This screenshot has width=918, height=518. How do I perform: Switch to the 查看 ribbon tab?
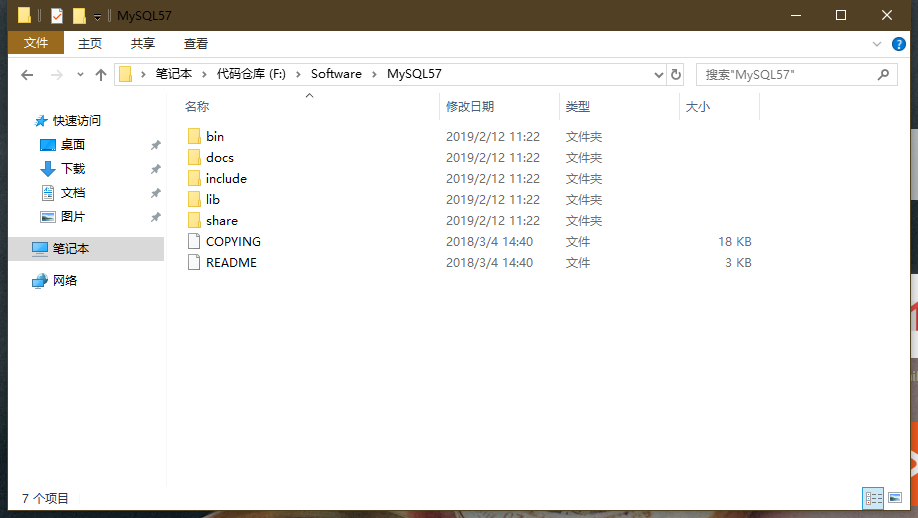(x=196, y=43)
